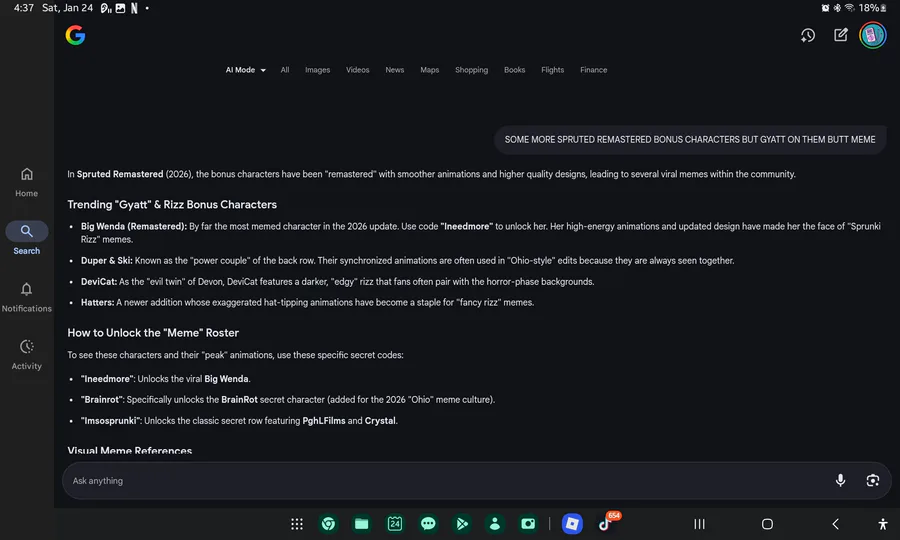Tap the home navigation button

(767, 524)
